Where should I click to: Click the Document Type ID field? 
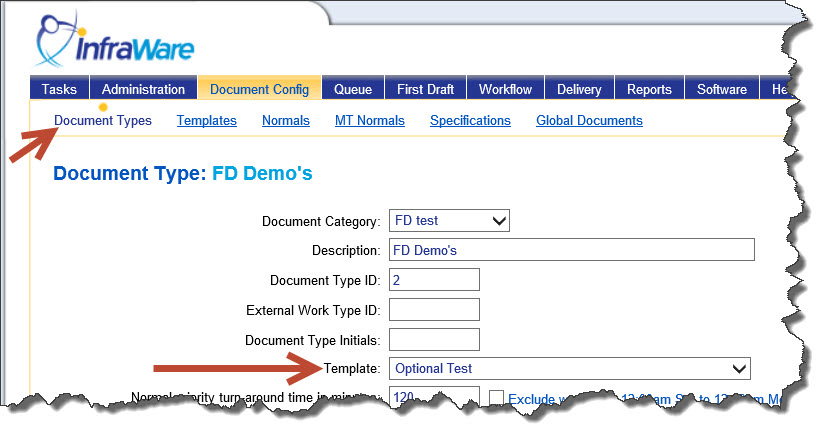coord(434,280)
